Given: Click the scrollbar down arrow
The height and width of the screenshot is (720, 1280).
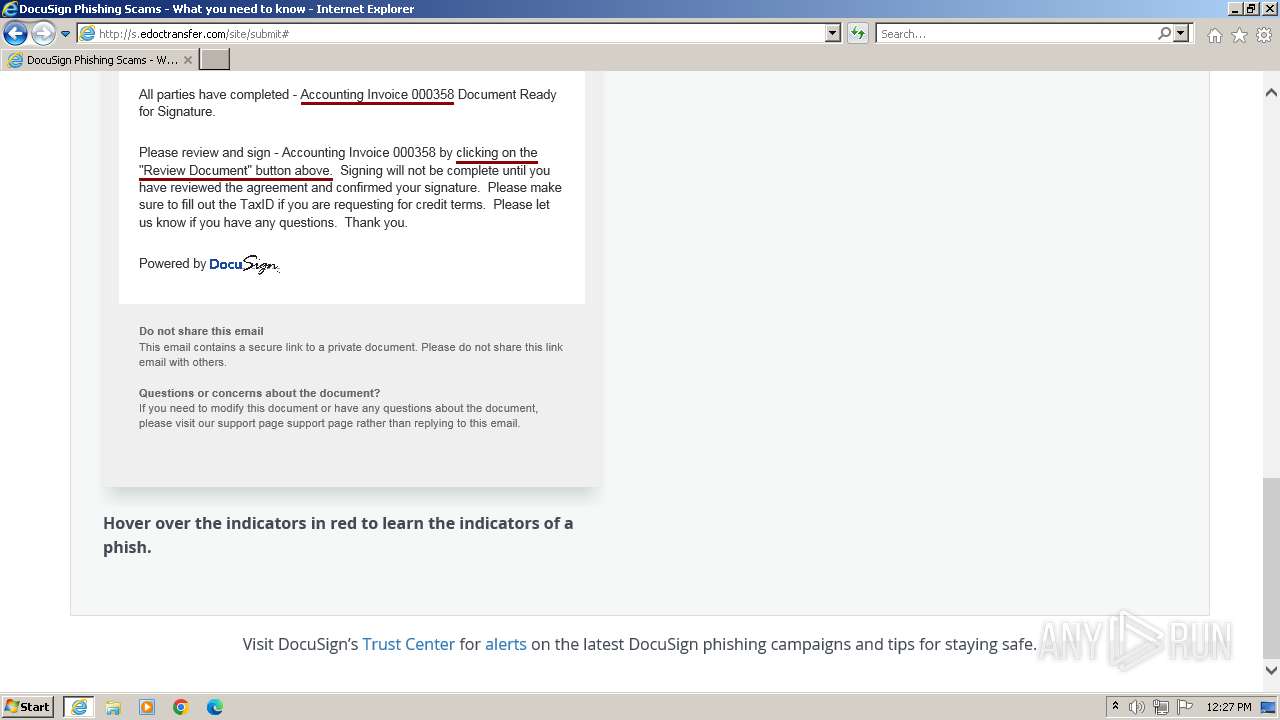Looking at the screenshot, I should coord(1271,671).
